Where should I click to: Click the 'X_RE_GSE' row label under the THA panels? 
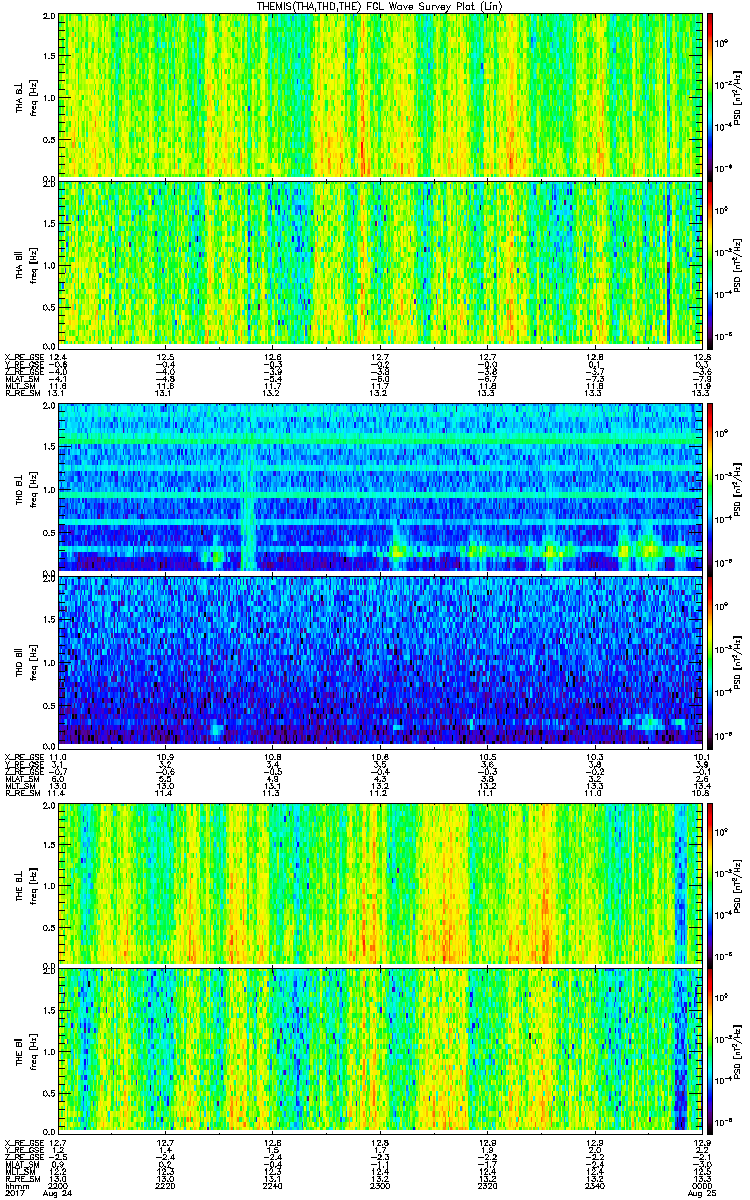[24, 357]
